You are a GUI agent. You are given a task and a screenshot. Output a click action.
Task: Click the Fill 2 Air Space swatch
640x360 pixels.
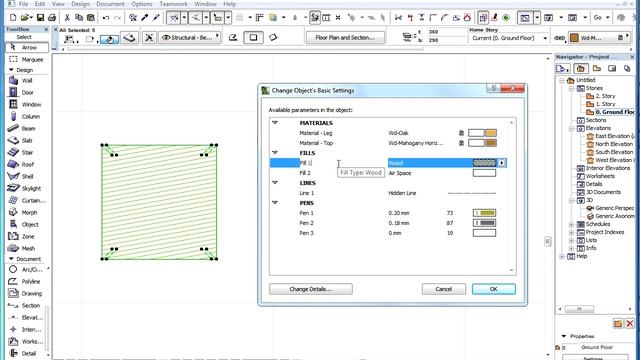pyautogui.click(x=484, y=173)
